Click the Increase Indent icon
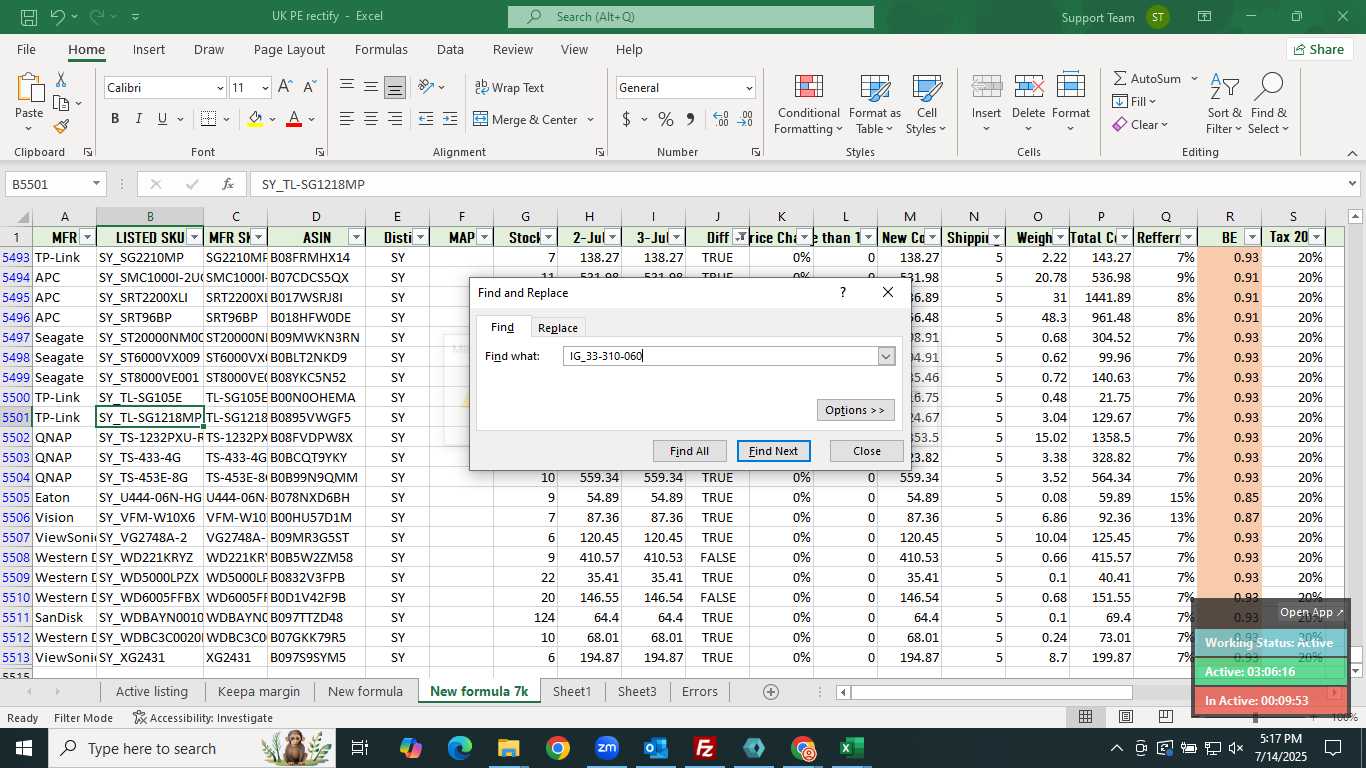 pos(450,119)
